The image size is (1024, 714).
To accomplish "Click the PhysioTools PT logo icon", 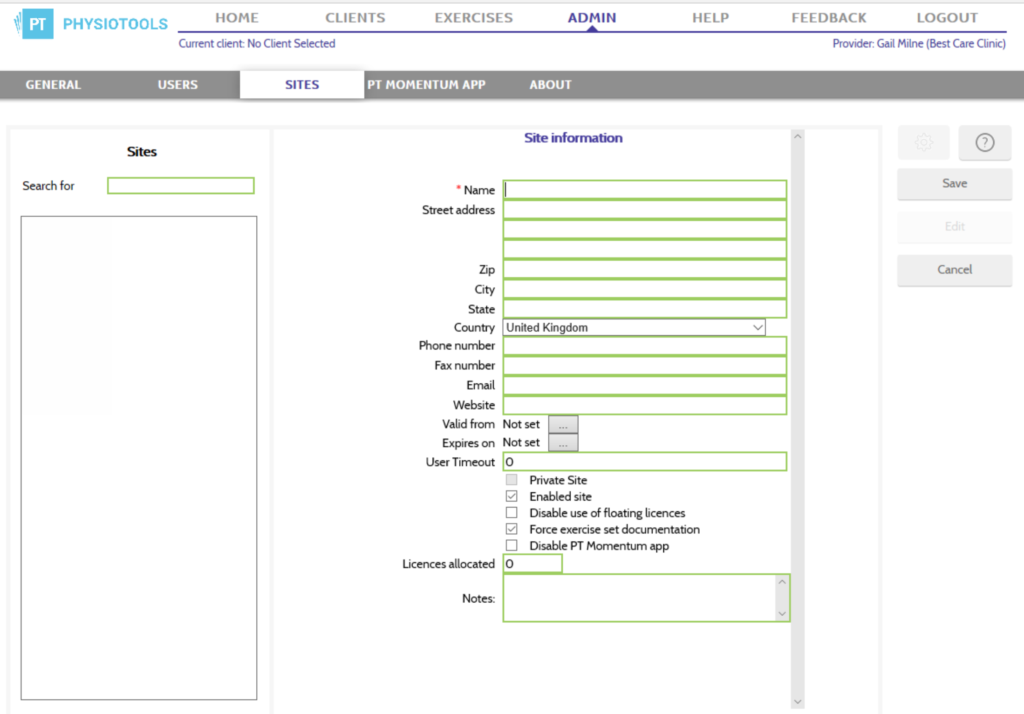I will 34,24.
